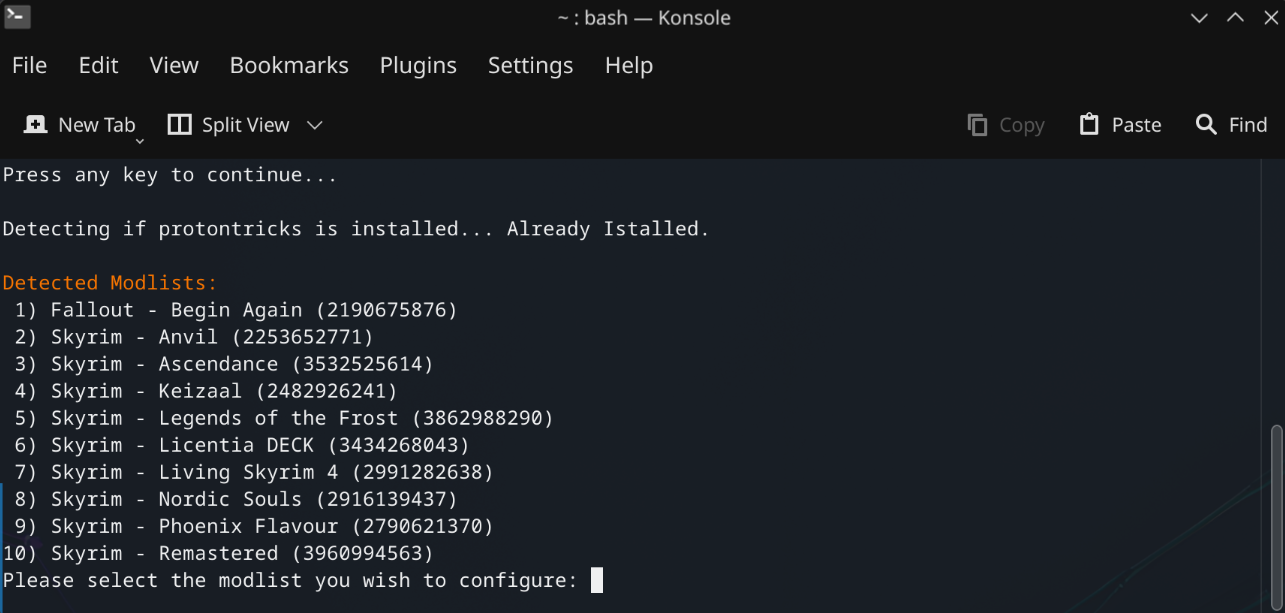This screenshot has width=1285, height=613.
Task: Click the Paste toolbar button
Action: [x=1120, y=125]
